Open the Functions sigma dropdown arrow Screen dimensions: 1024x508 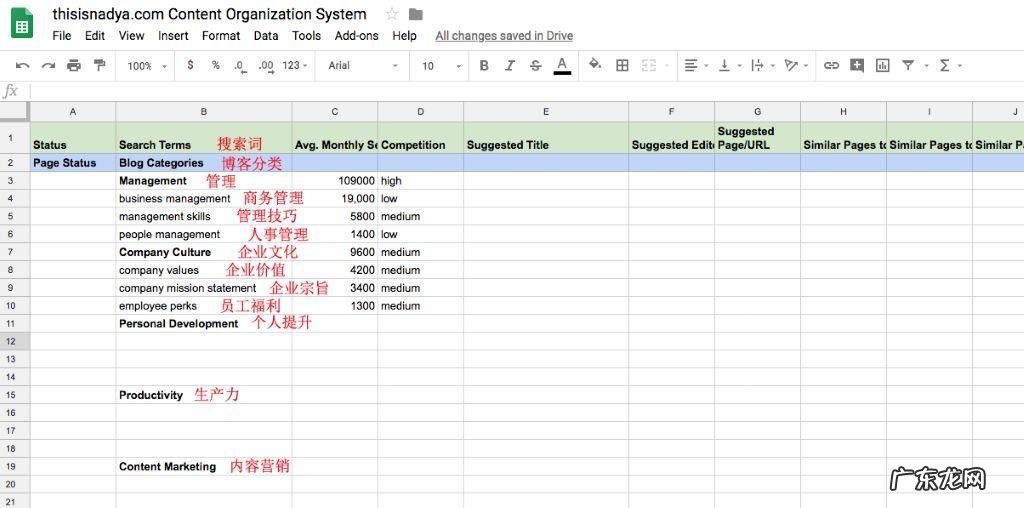tap(960, 66)
